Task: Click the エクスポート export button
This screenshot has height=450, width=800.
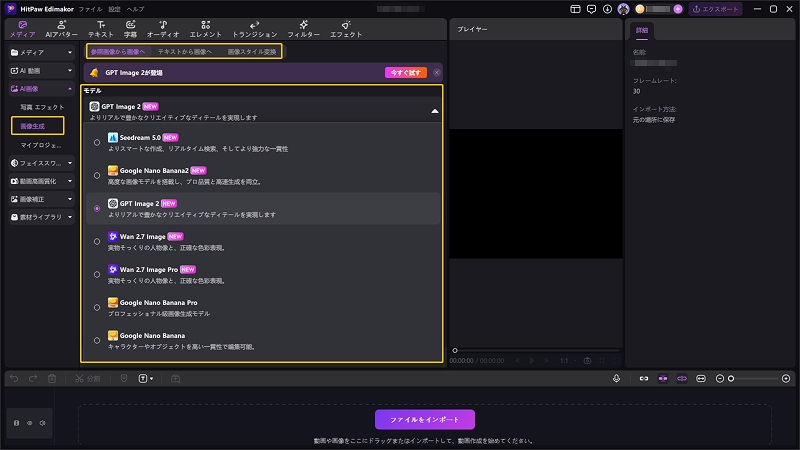Action: pos(715,9)
